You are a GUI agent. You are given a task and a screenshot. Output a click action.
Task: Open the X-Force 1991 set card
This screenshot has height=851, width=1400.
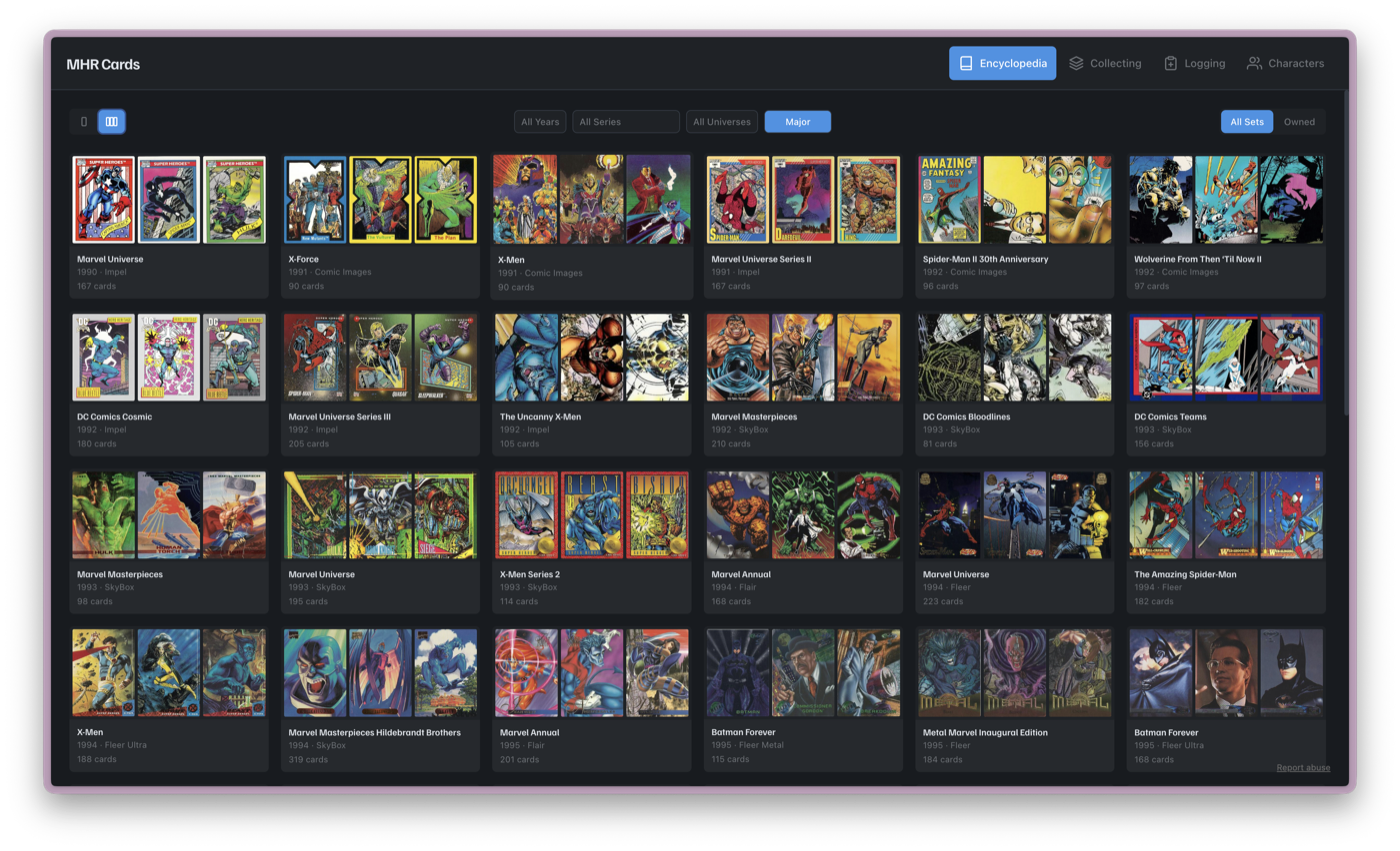click(380, 225)
